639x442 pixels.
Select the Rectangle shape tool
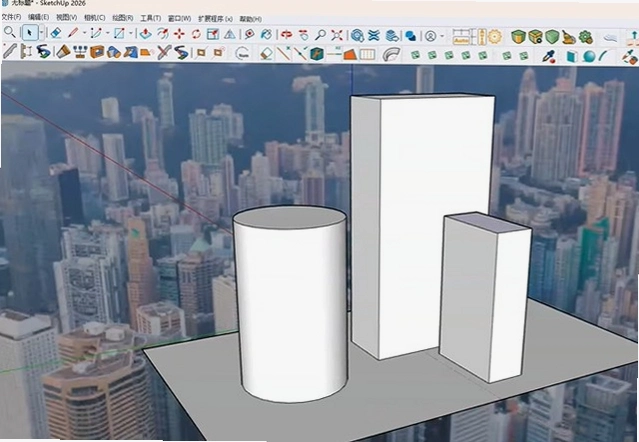[119, 33]
